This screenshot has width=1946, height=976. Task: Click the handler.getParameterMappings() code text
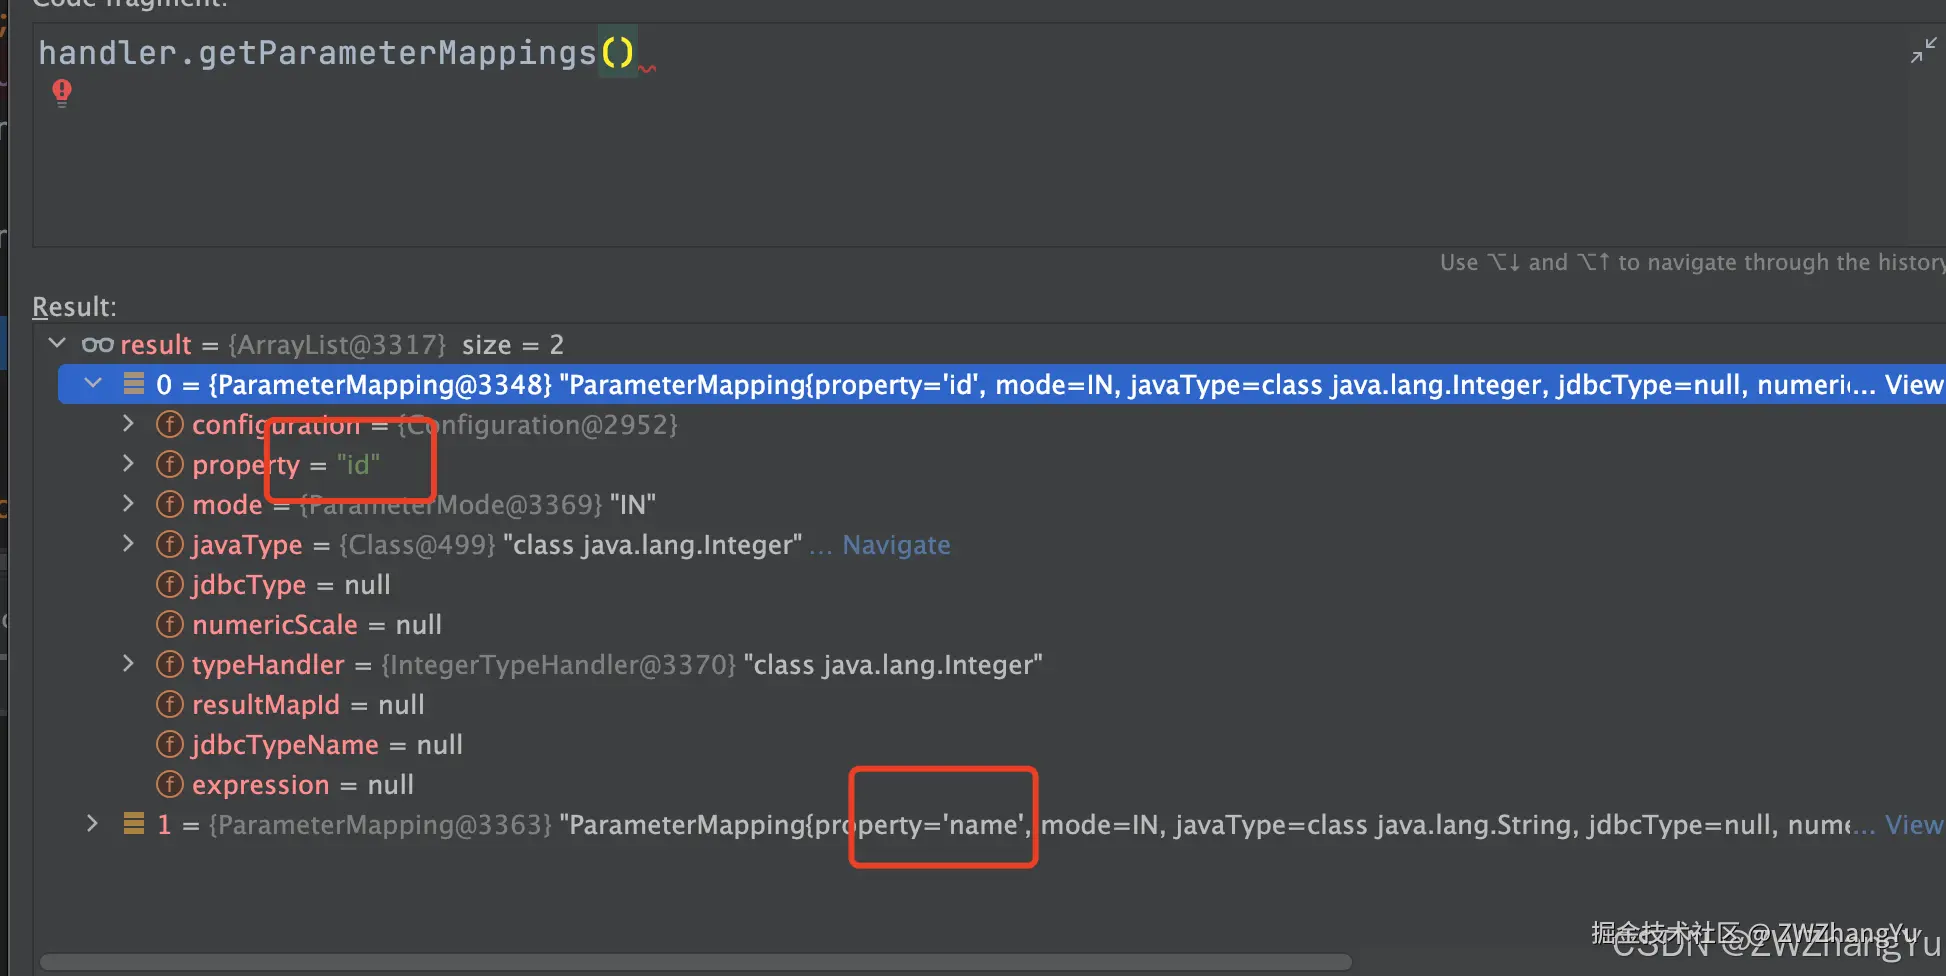(337, 52)
